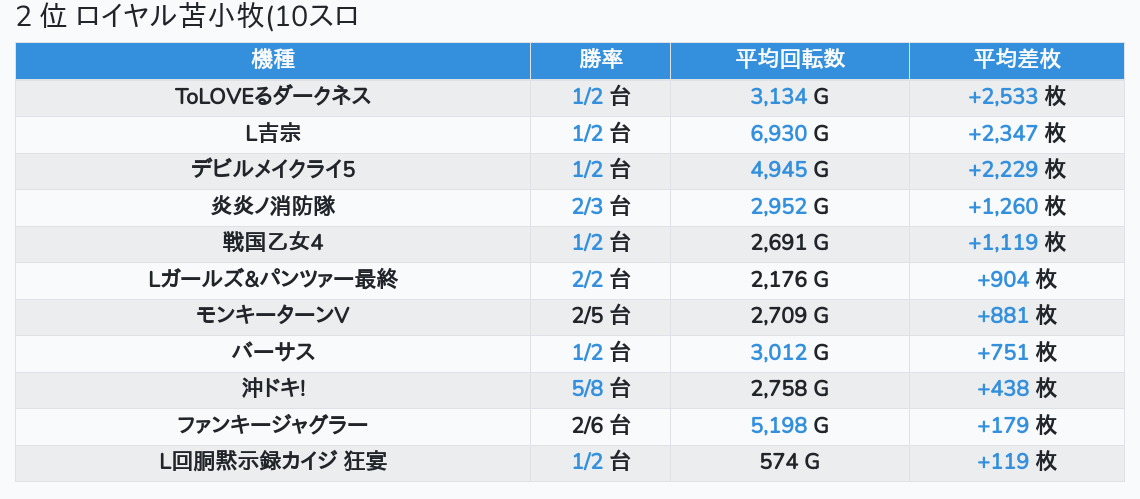The image size is (1140, 499).
Task: Click Lガールズ&パンツァー最終 machine name
Action: pyautogui.click(x=273, y=279)
